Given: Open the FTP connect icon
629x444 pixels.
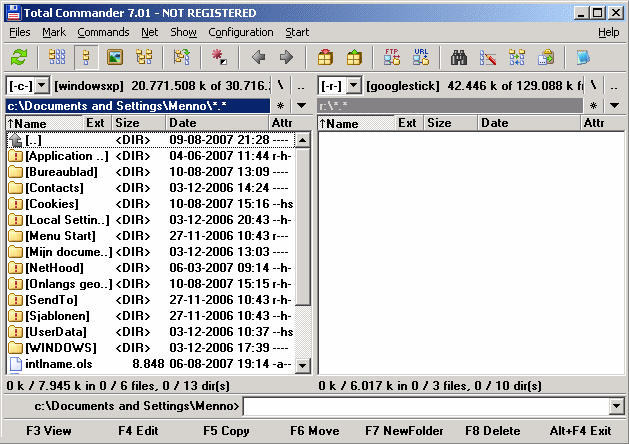Looking at the screenshot, I should pos(392,57).
